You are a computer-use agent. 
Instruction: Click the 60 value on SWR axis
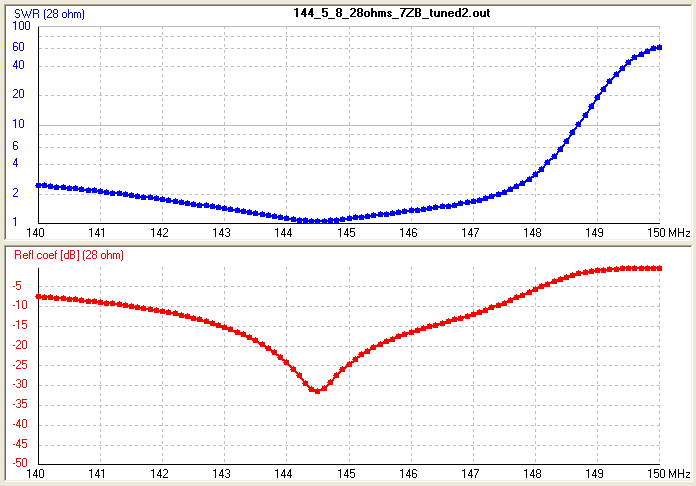[x=18, y=47]
